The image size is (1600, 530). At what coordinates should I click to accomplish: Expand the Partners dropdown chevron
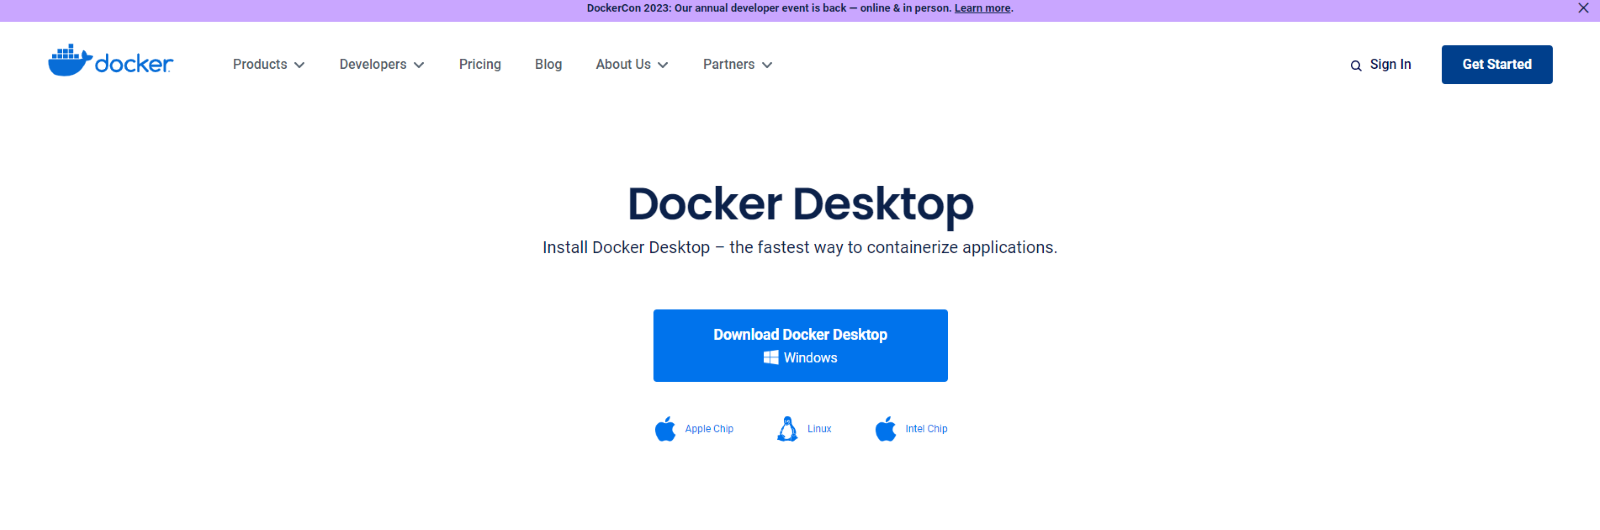click(x=767, y=65)
